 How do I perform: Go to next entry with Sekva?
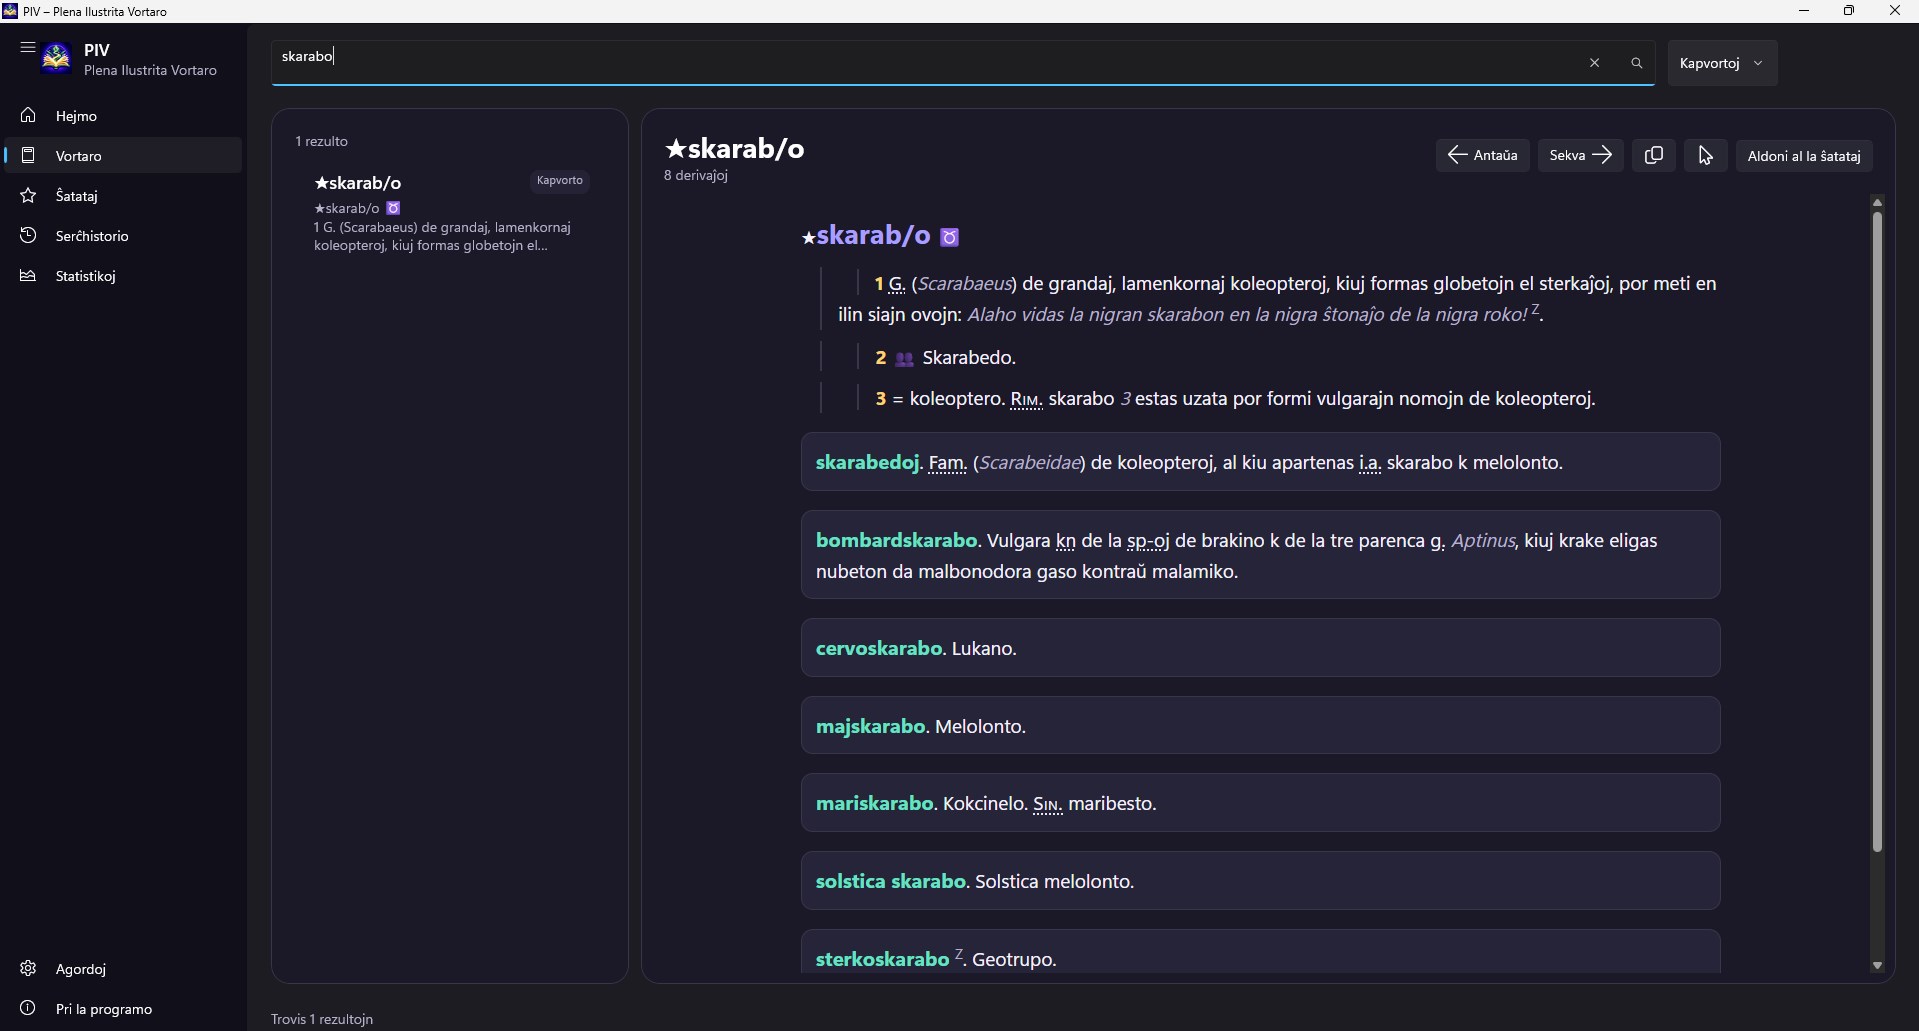tap(1581, 155)
